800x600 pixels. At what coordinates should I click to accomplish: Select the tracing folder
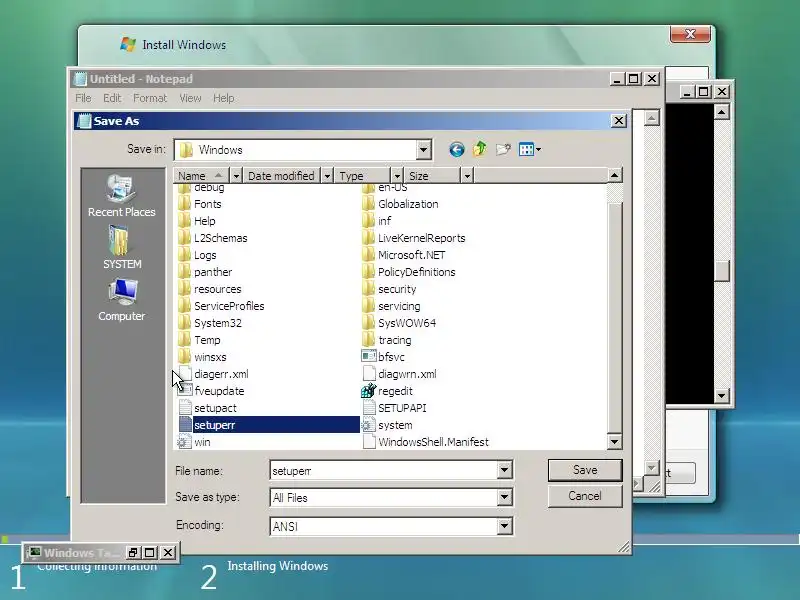[387, 340]
